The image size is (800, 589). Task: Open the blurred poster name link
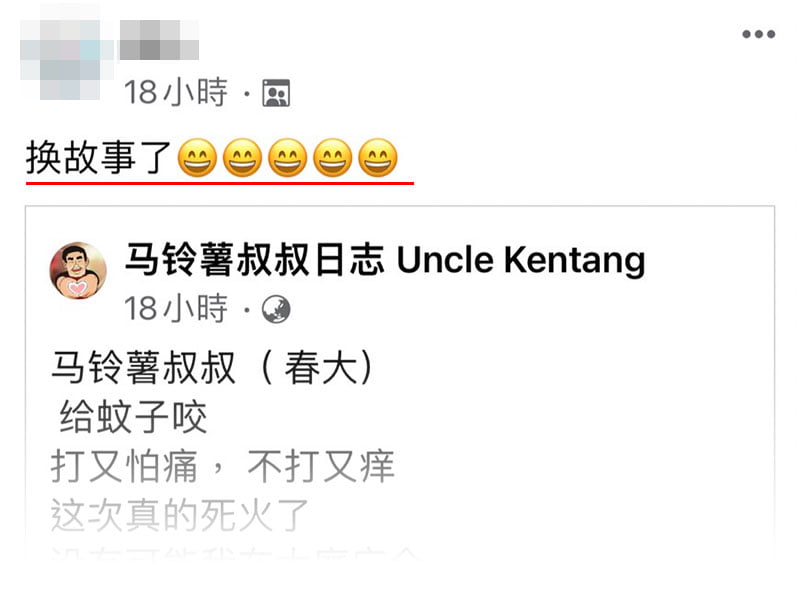[x=159, y=40]
